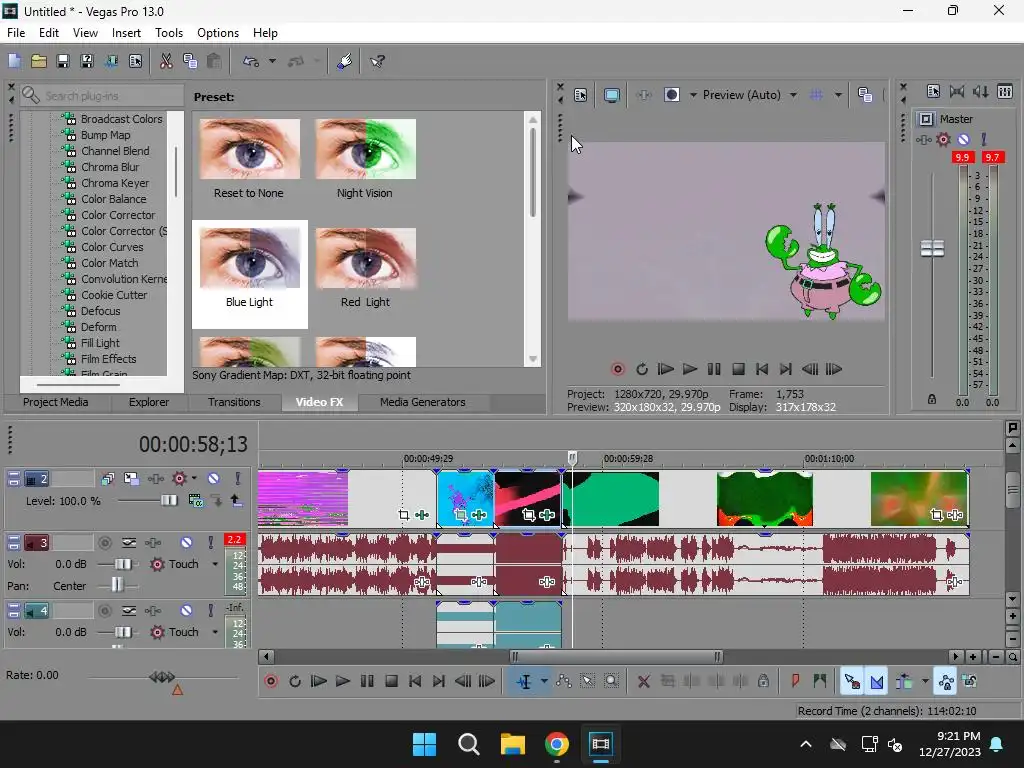
Task: Toggle solo on video track 2
Action: pyautogui.click(x=238, y=479)
